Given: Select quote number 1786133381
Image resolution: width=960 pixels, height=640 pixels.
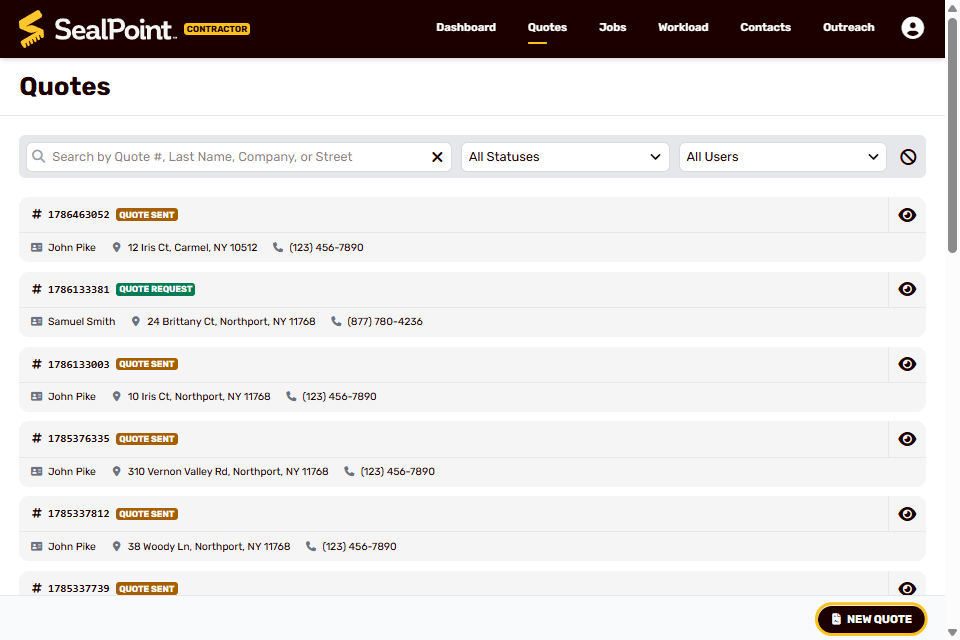Looking at the screenshot, I should tap(78, 289).
